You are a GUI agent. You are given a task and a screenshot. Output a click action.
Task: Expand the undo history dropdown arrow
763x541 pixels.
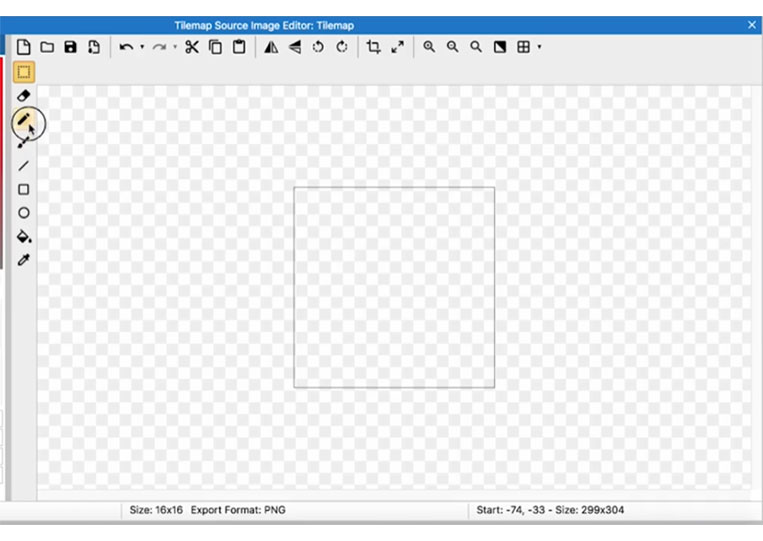142,47
